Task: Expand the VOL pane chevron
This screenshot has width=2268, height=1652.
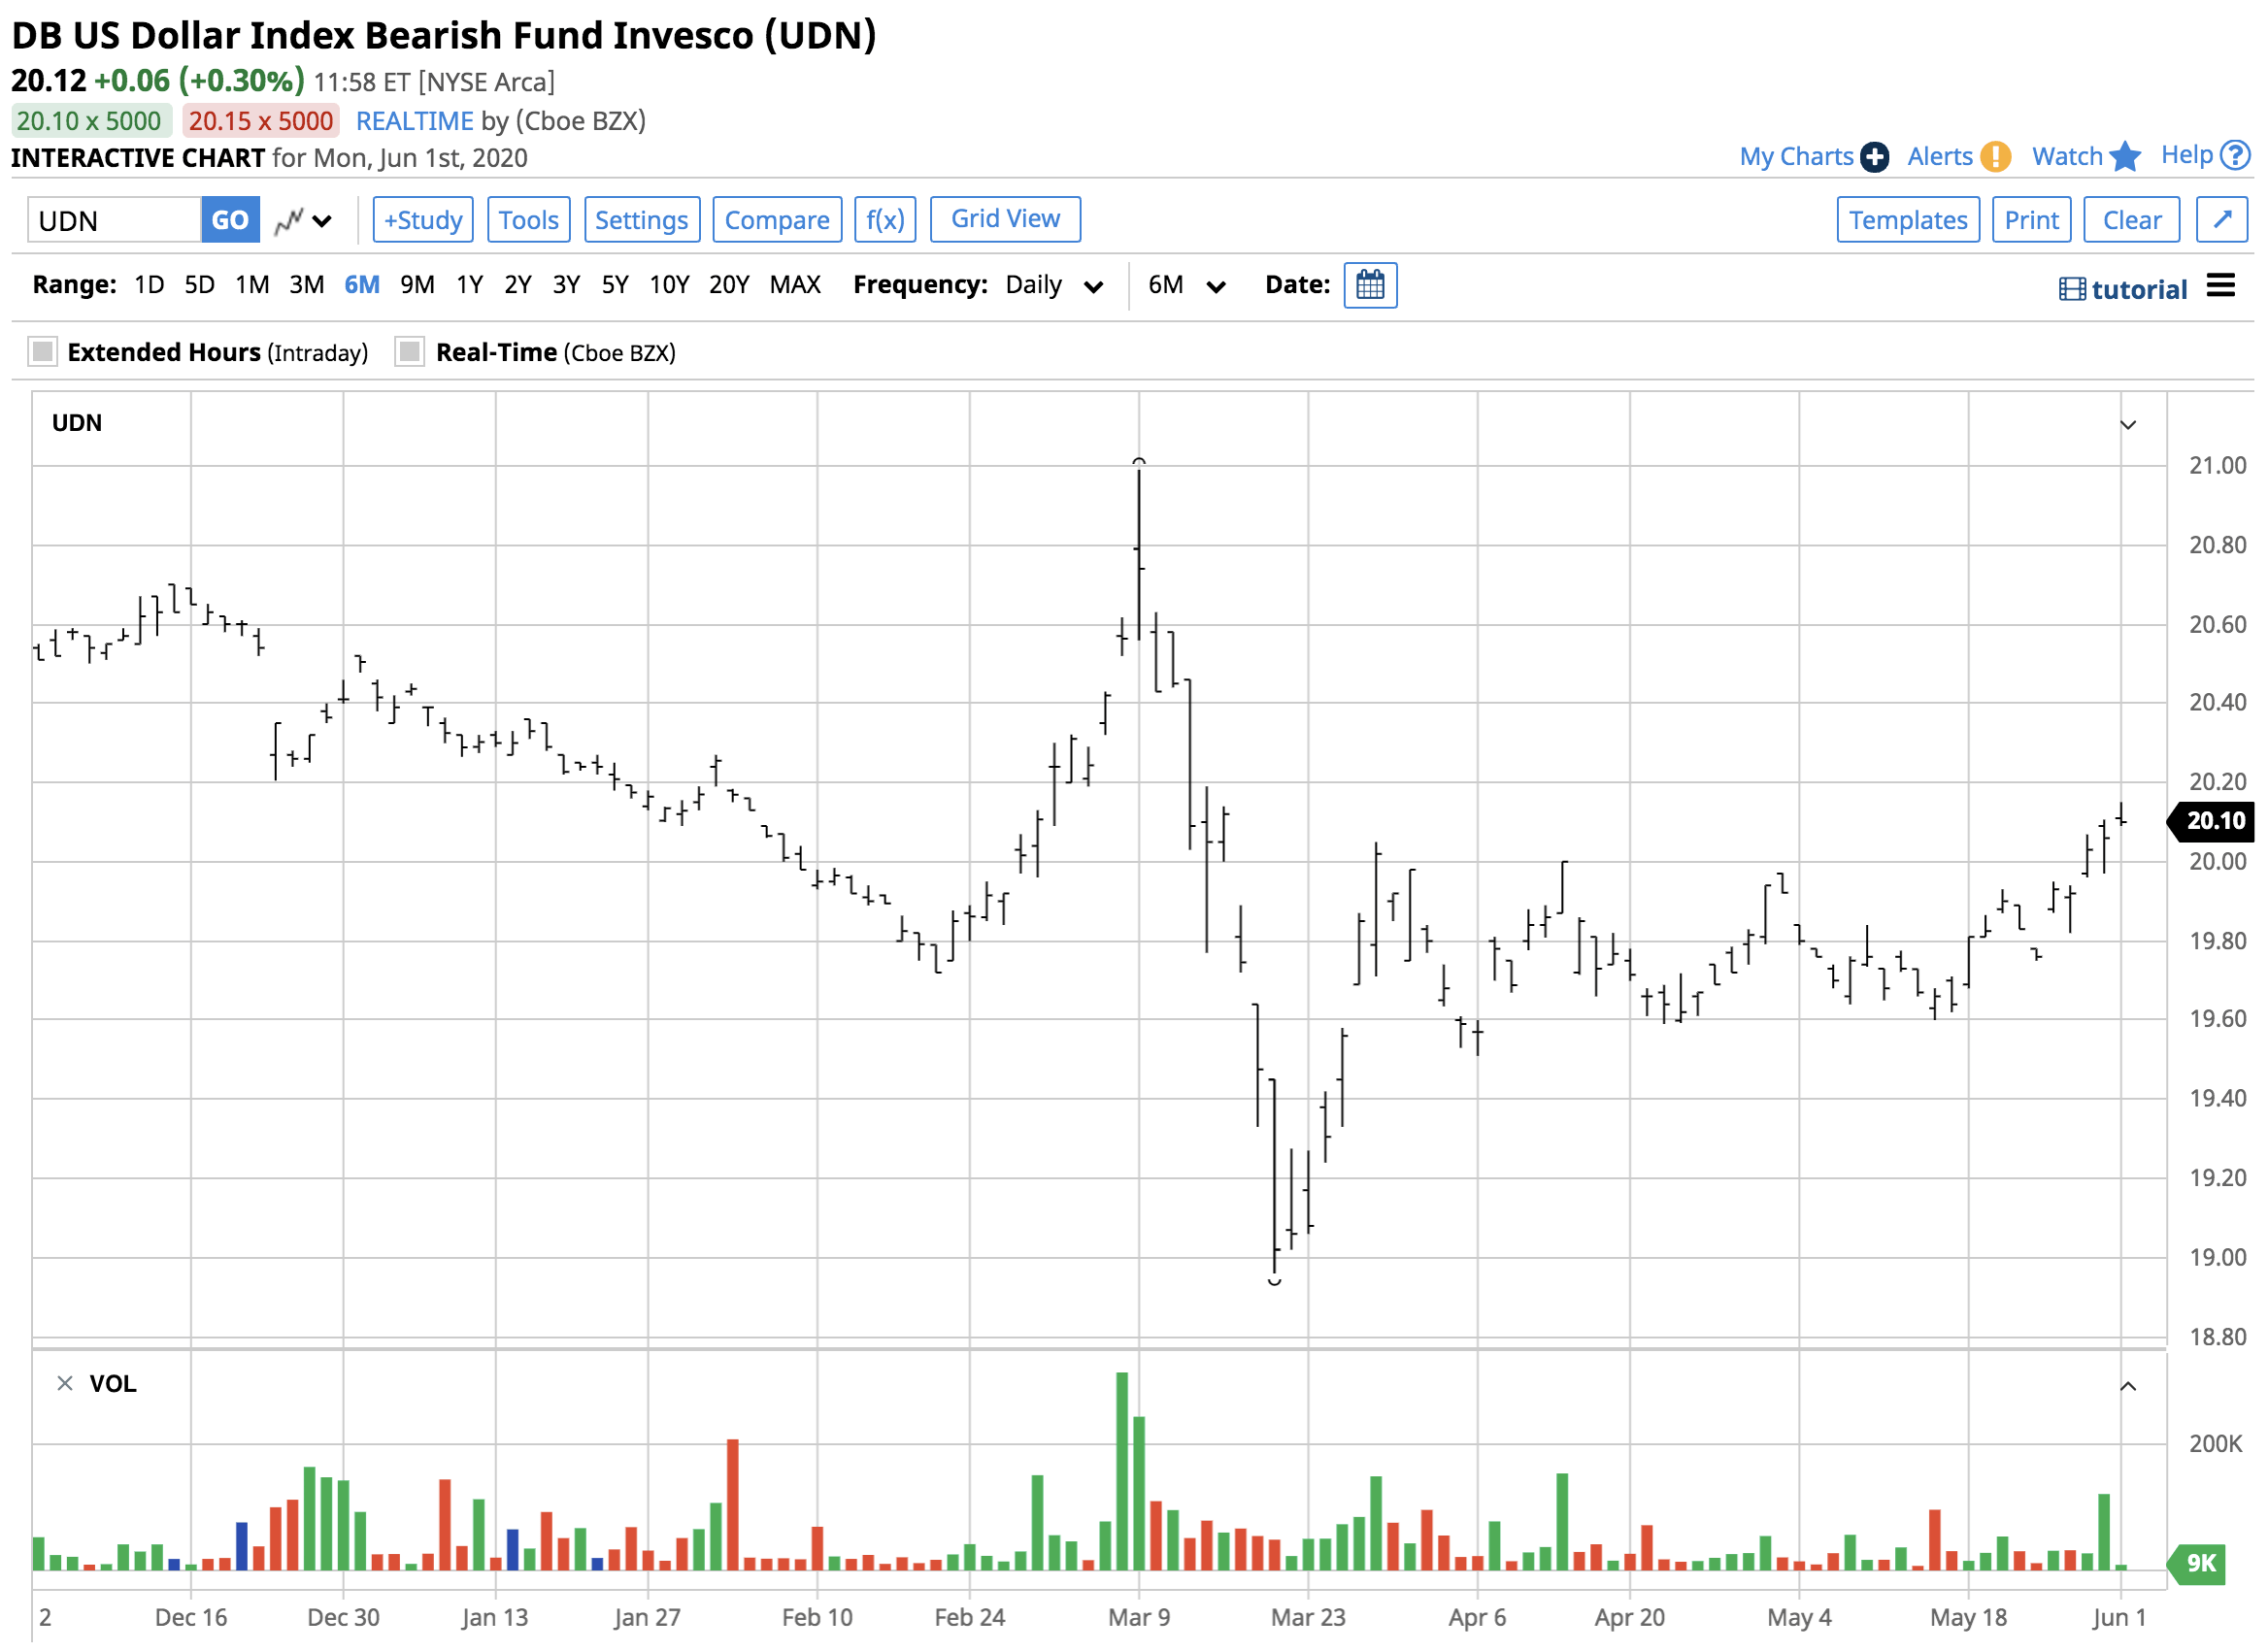Action: click(x=2128, y=1387)
